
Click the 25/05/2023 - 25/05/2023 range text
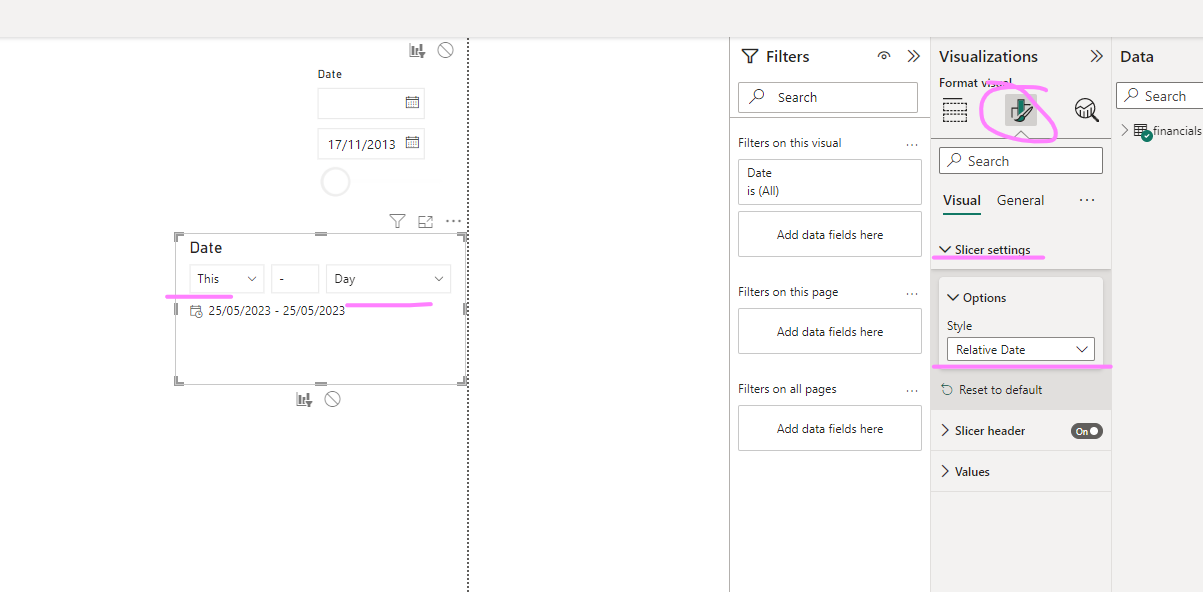pyautogui.click(x=277, y=311)
